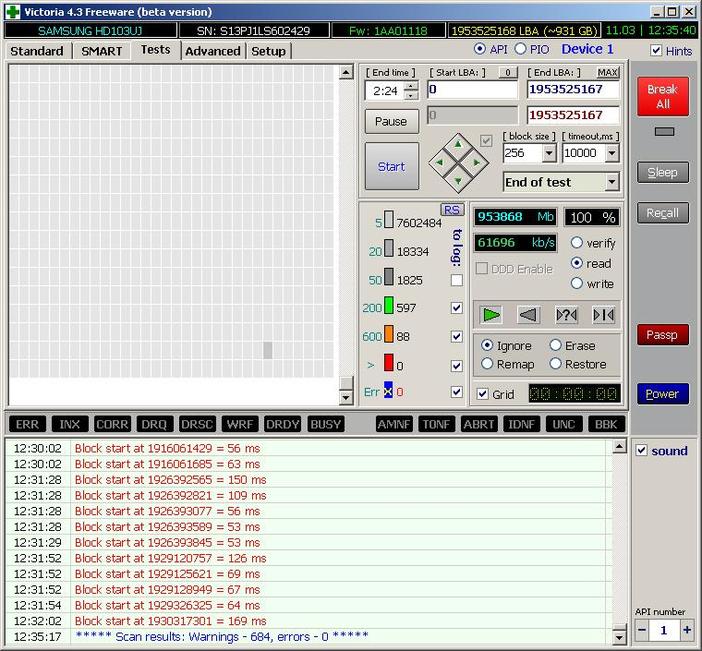Click the left arrow in the diamond navigator

tap(440, 163)
